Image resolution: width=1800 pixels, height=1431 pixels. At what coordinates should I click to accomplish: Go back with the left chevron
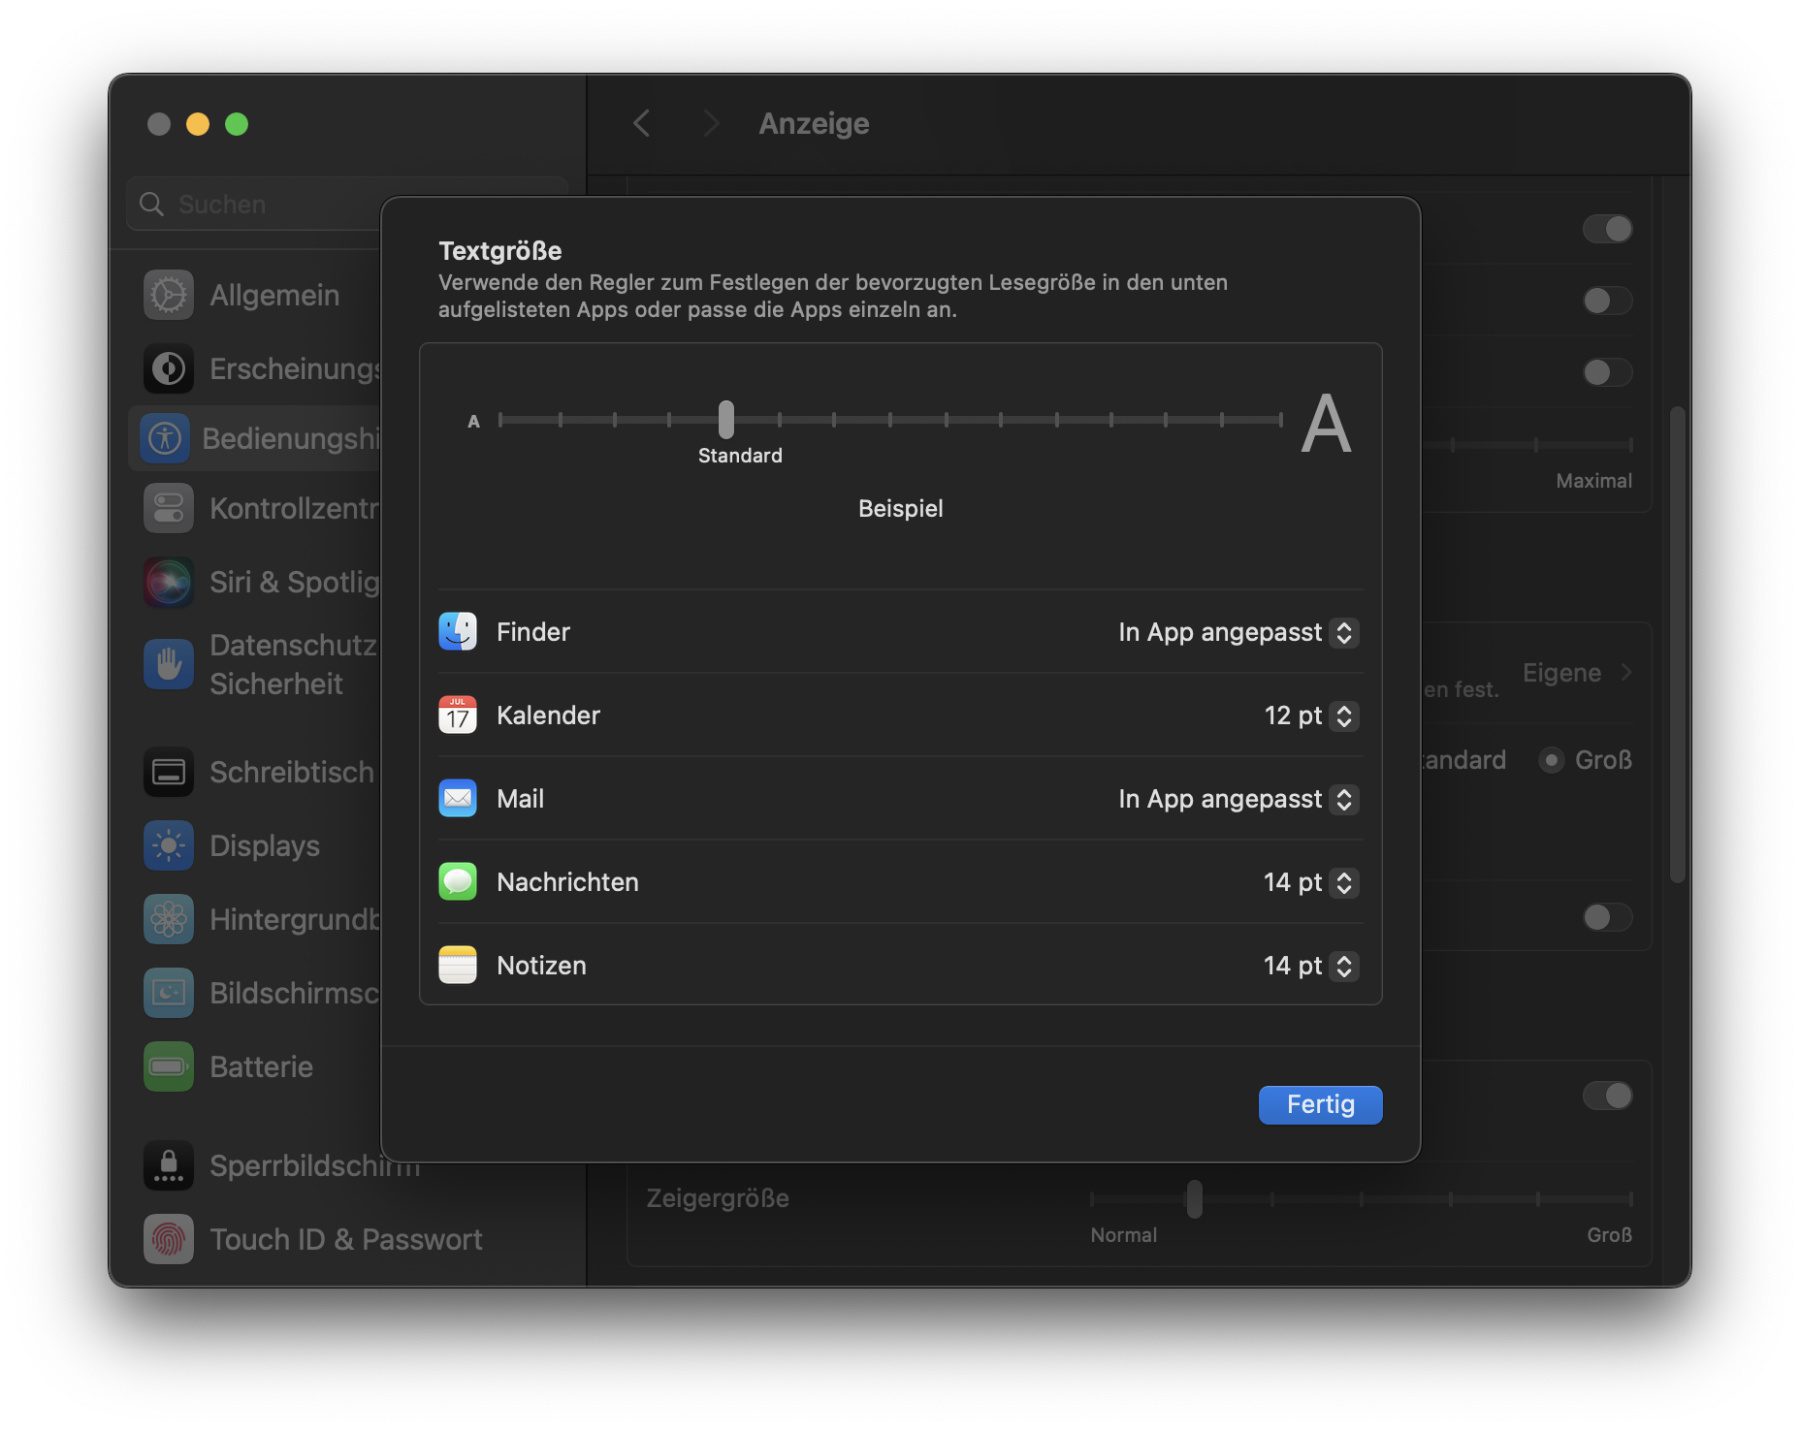point(642,124)
